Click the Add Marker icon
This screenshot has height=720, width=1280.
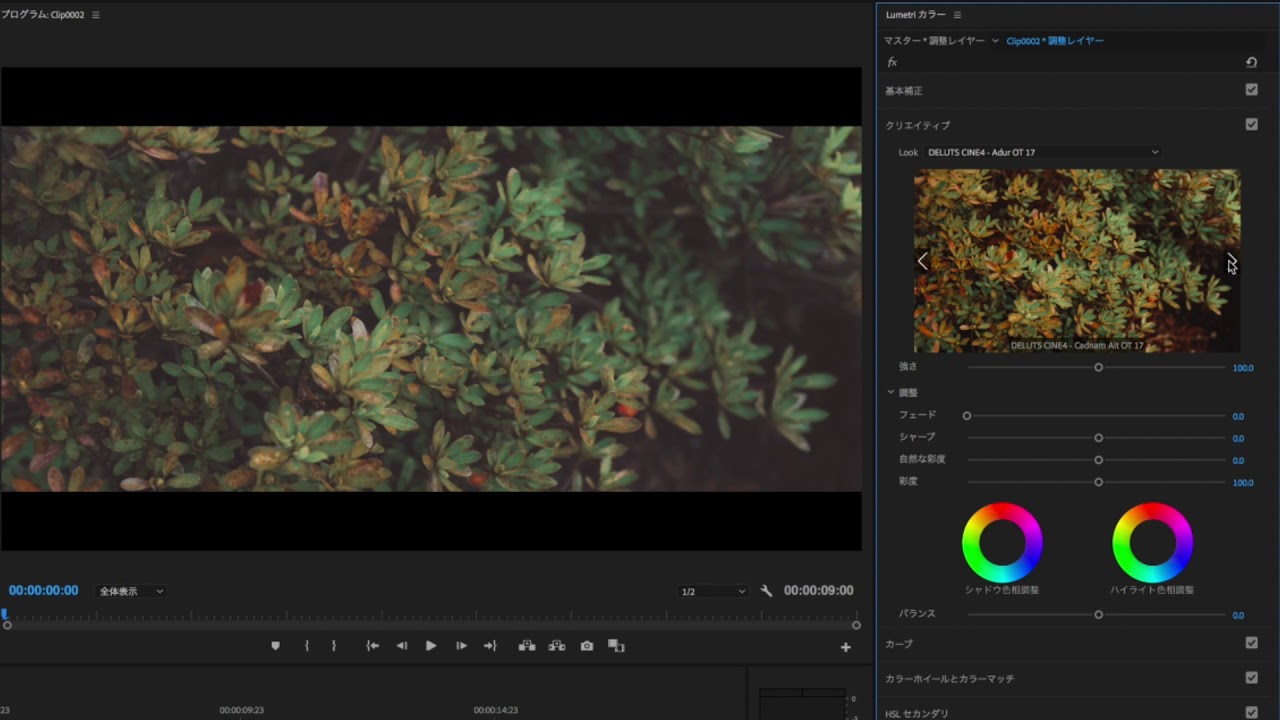[276, 646]
